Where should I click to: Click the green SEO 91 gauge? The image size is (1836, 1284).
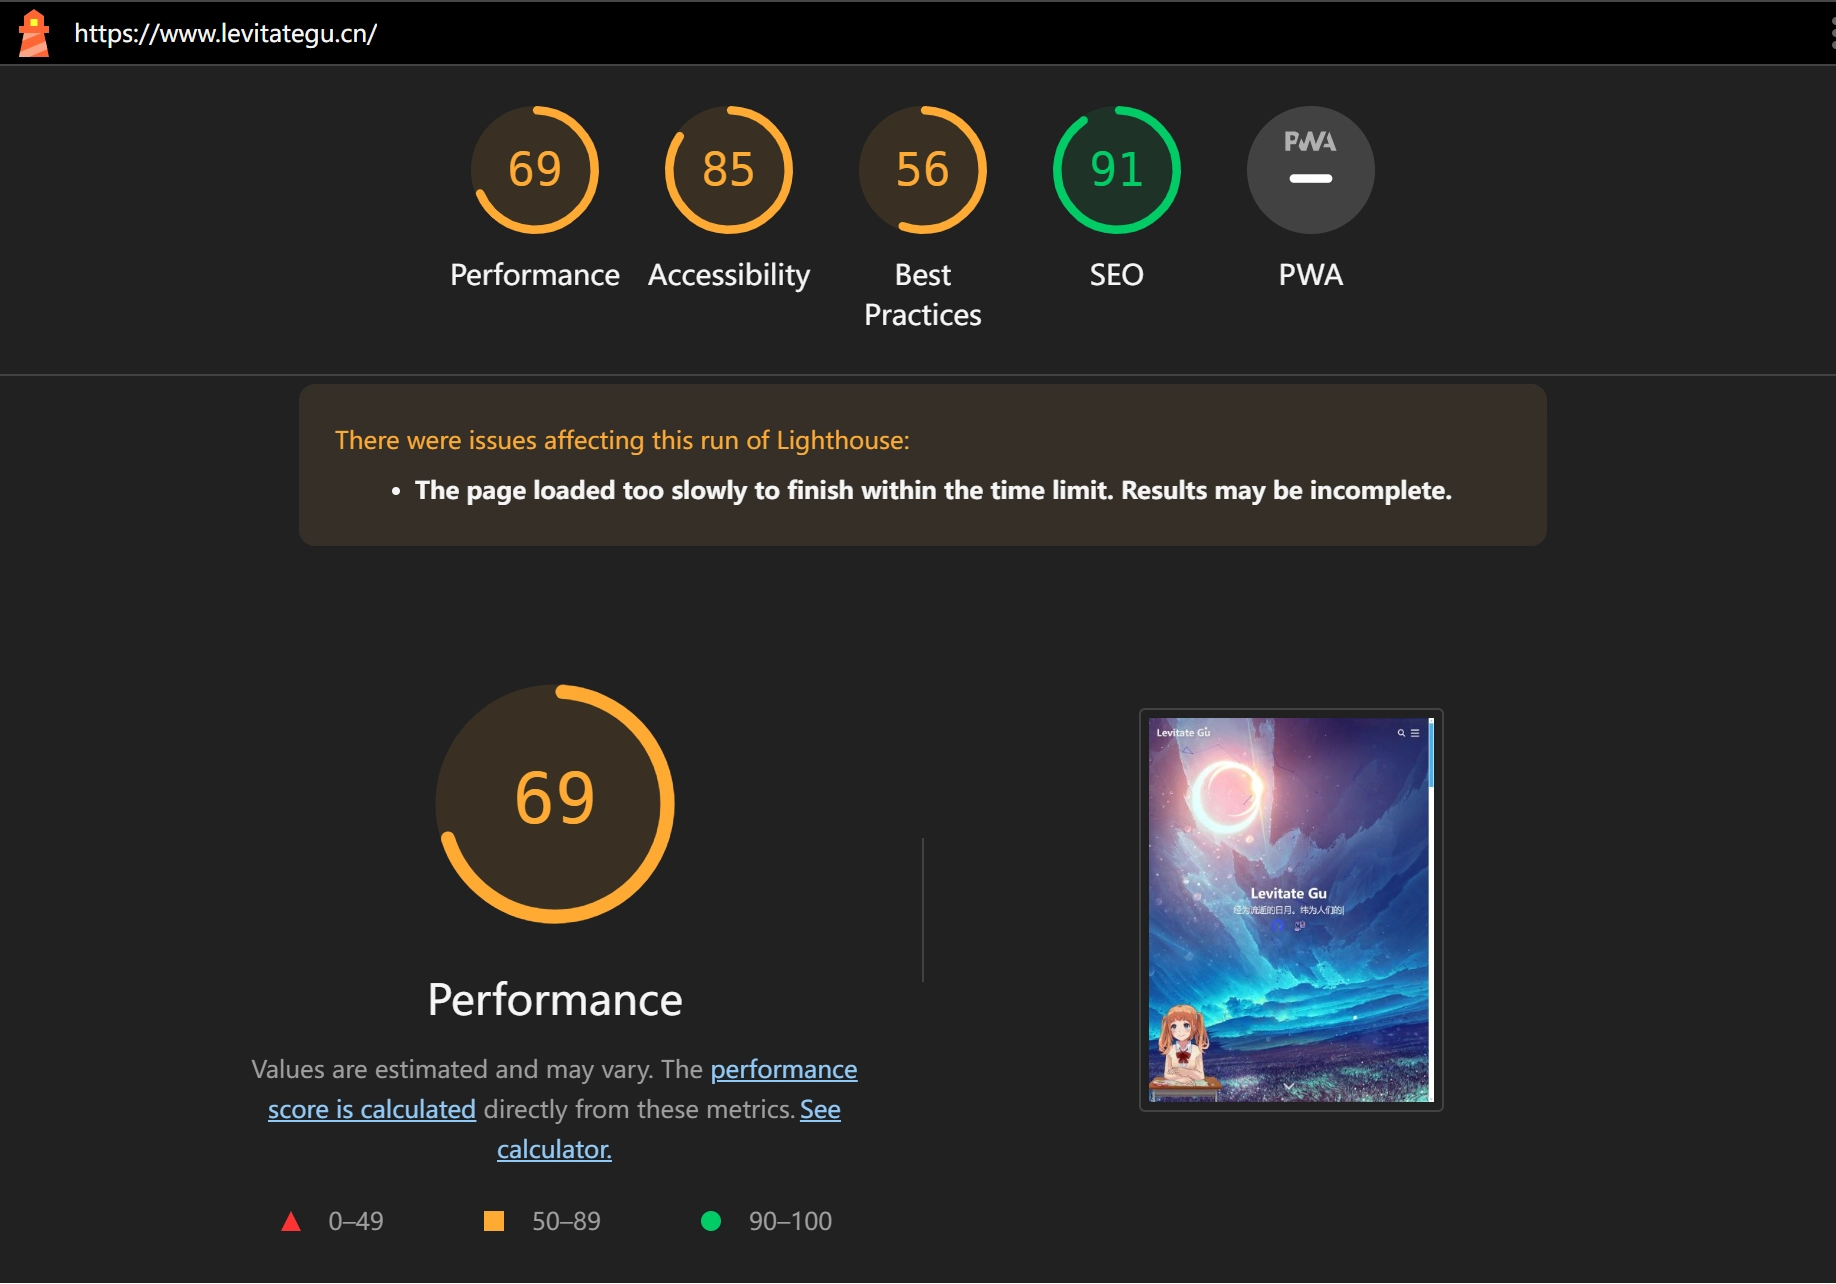pyautogui.click(x=1117, y=170)
